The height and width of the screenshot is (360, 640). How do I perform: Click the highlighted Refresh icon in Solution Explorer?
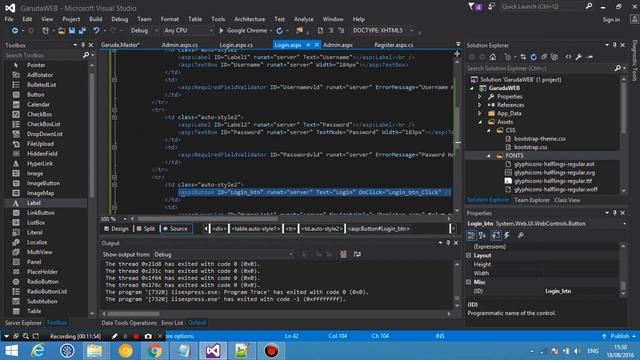point(533,57)
